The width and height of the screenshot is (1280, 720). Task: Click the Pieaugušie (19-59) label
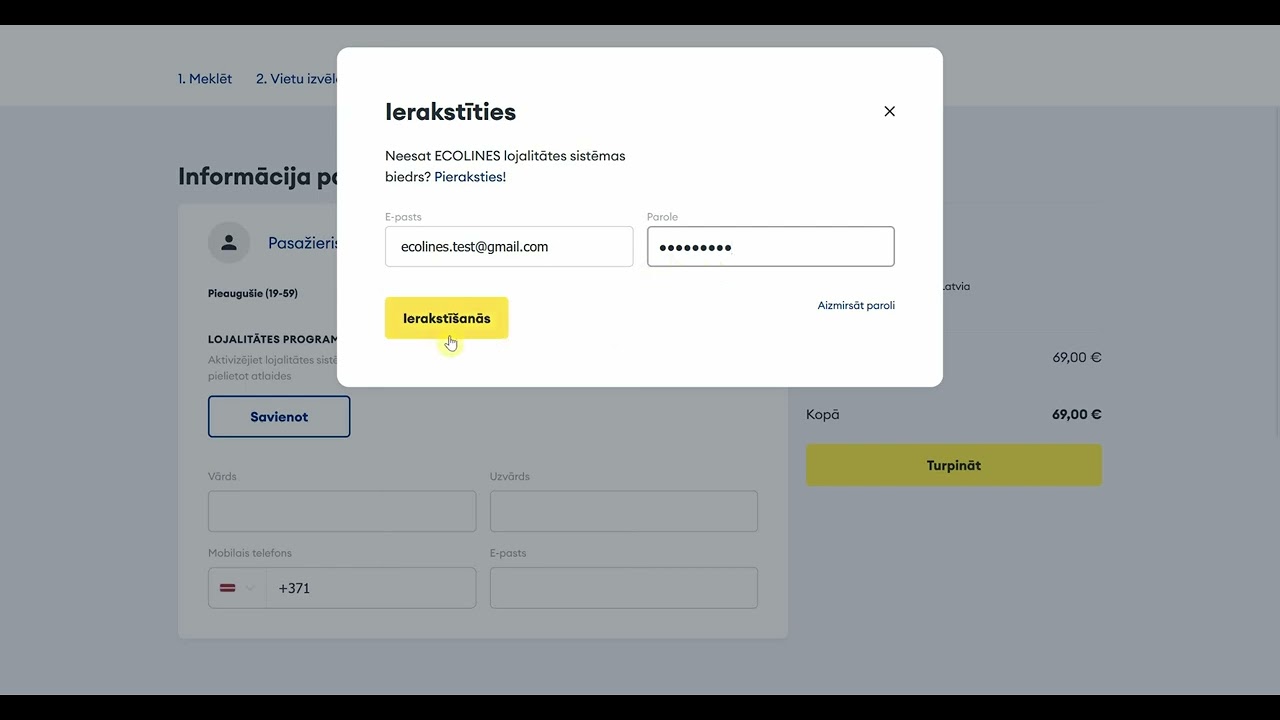pyautogui.click(x=253, y=293)
